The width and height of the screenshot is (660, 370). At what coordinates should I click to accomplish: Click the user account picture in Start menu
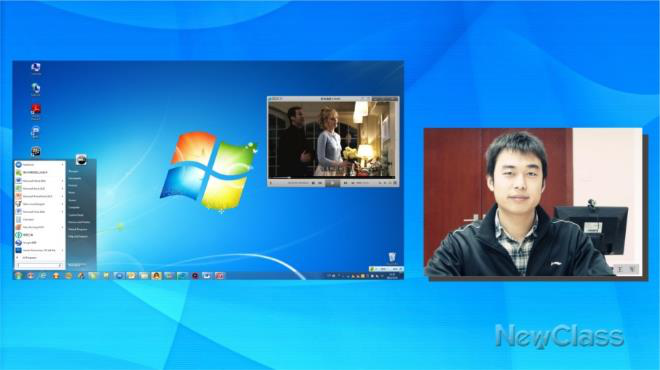tap(81, 160)
